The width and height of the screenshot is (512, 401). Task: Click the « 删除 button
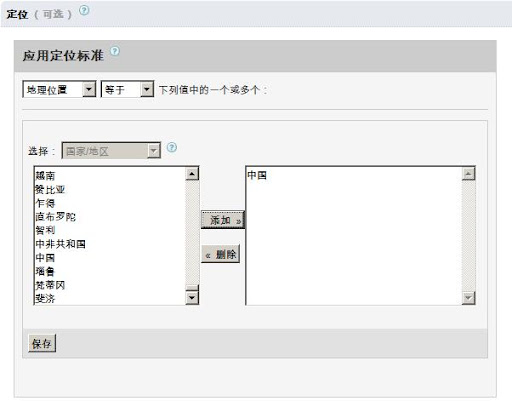click(220, 254)
